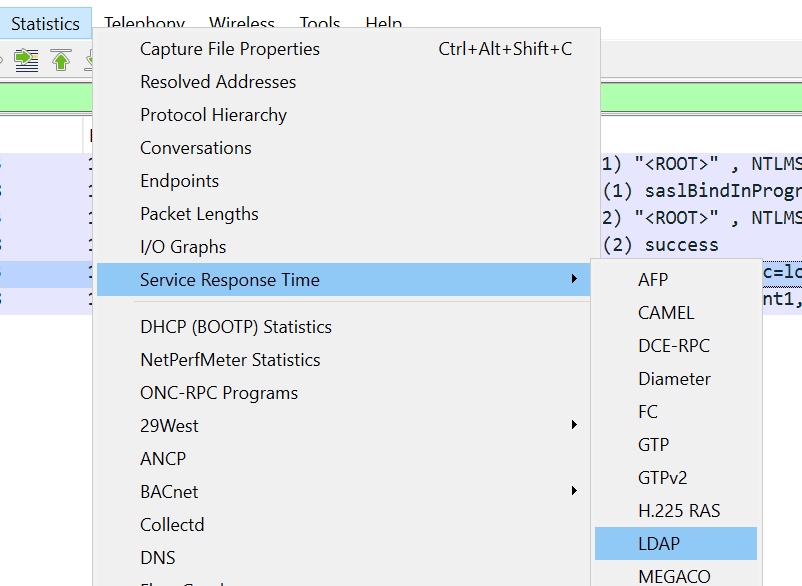Viewport: 802px width, 586px height.
Task: Open the Statistics menu
Action: tap(46, 24)
